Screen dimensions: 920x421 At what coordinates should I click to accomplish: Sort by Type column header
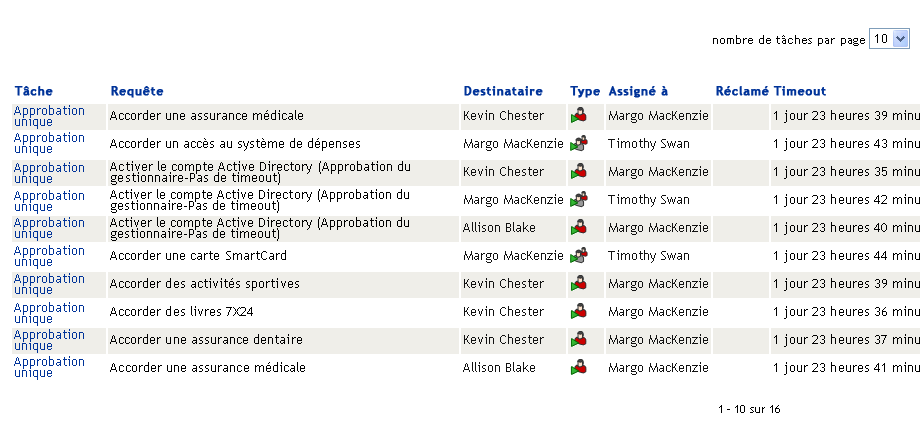[585, 91]
